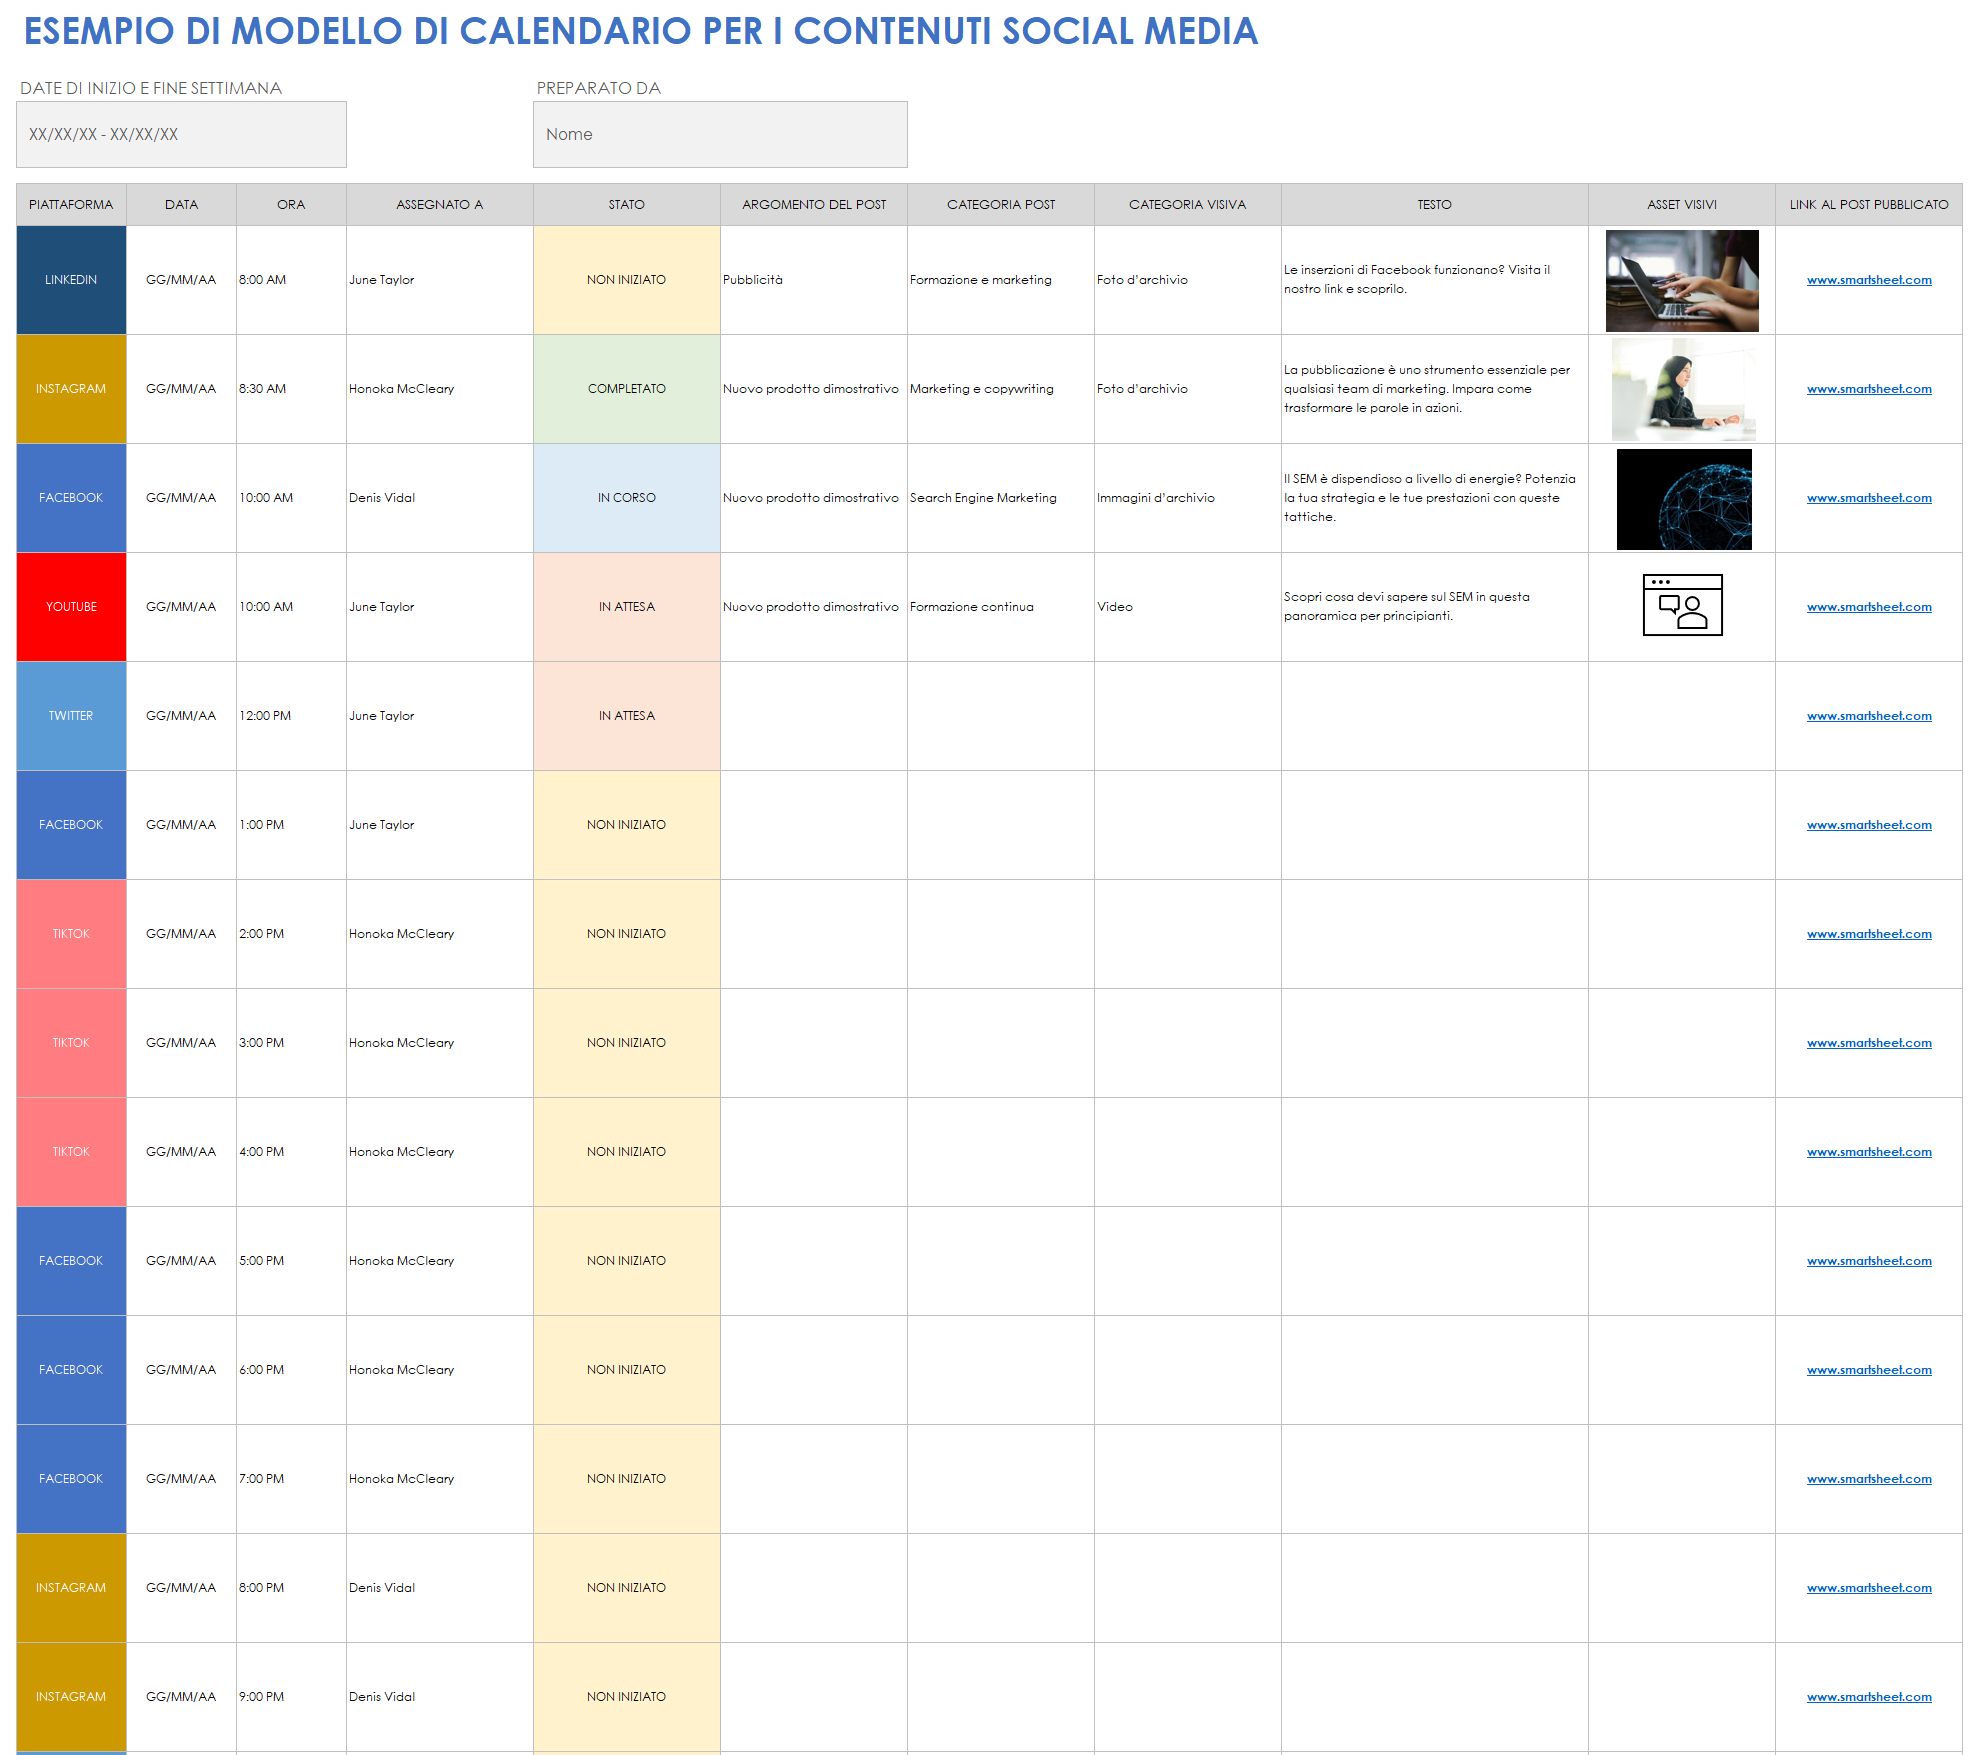Screen dimensions: 1971x1755
Task: Open the network globe thumbnail in Facebook row
Action: tap(1684, 499)
